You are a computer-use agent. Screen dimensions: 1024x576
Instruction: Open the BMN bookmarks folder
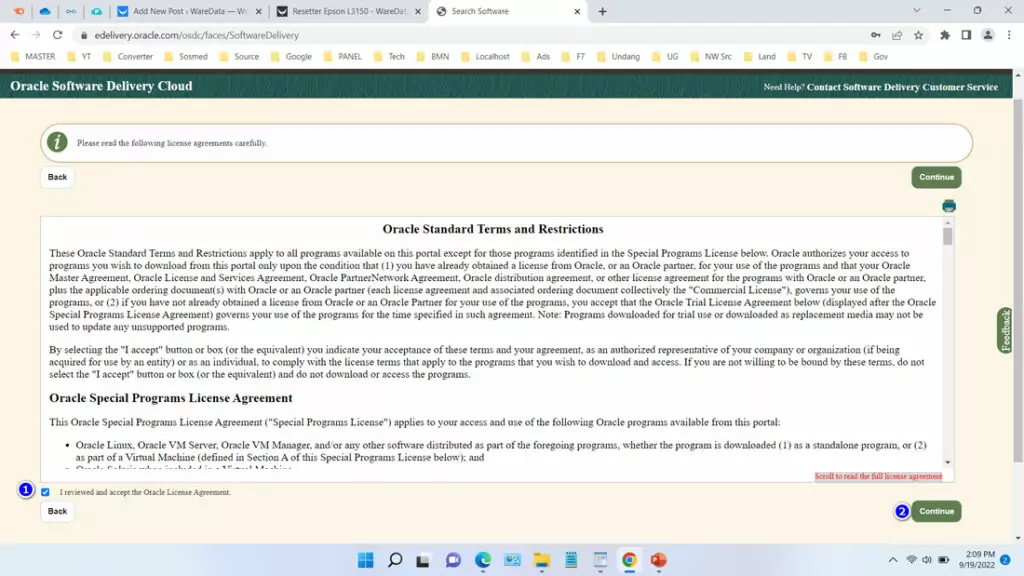tap(433, 57)
